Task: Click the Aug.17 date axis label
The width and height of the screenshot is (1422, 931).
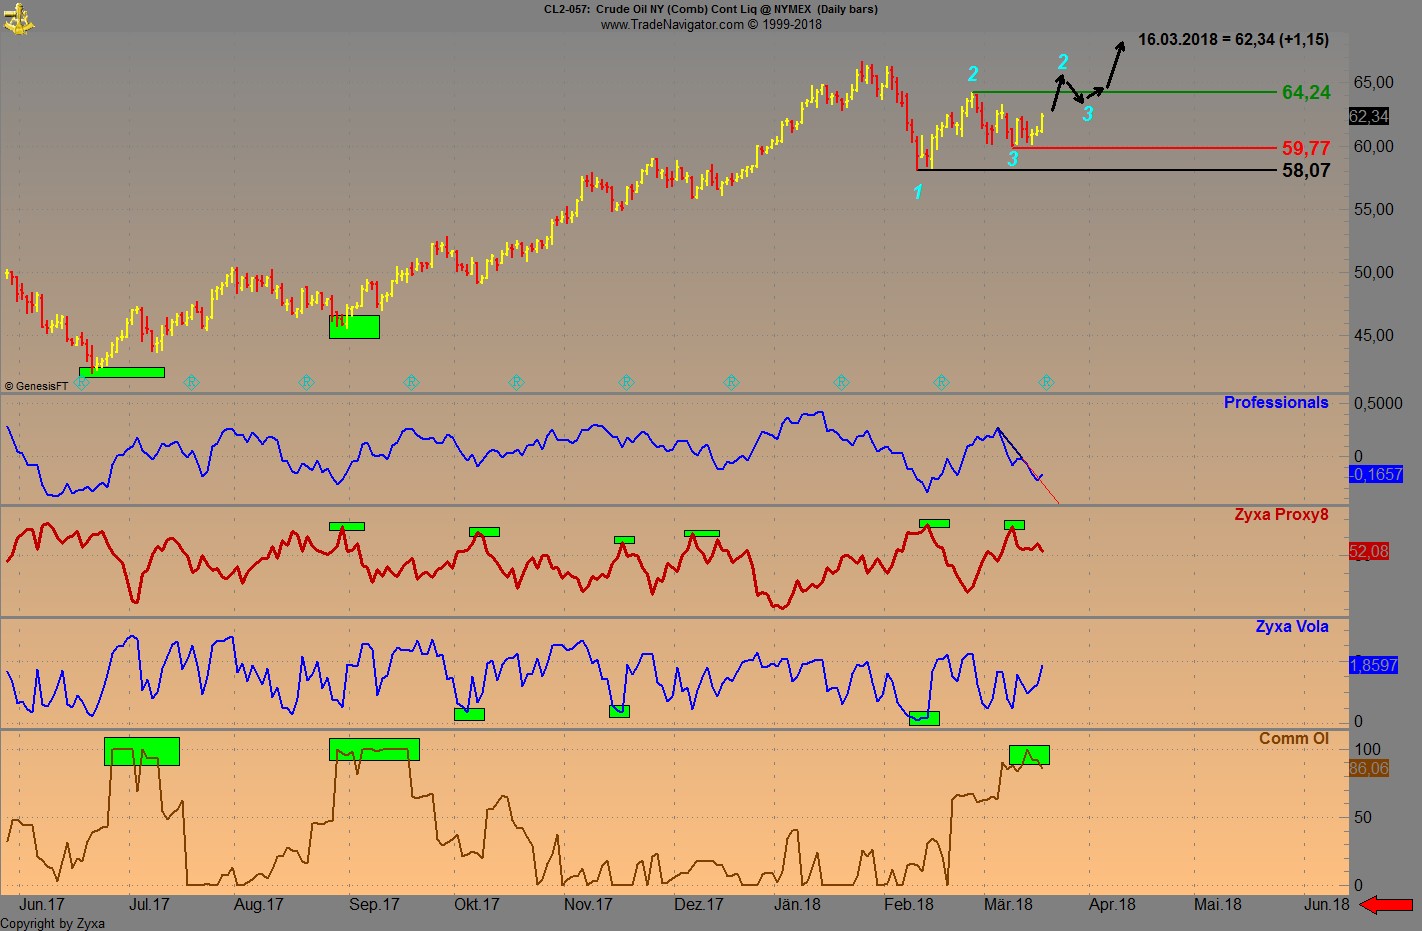Action: coord(258,905)
